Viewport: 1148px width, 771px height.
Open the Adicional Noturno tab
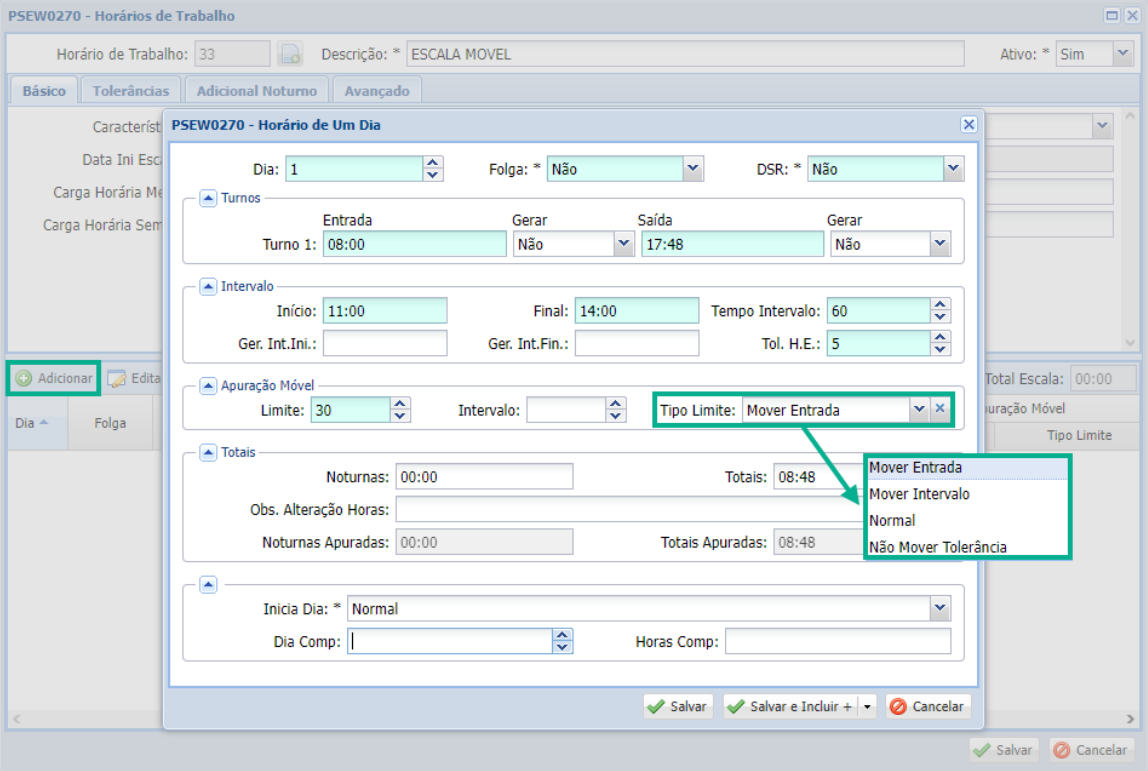(x=256, y=91)
